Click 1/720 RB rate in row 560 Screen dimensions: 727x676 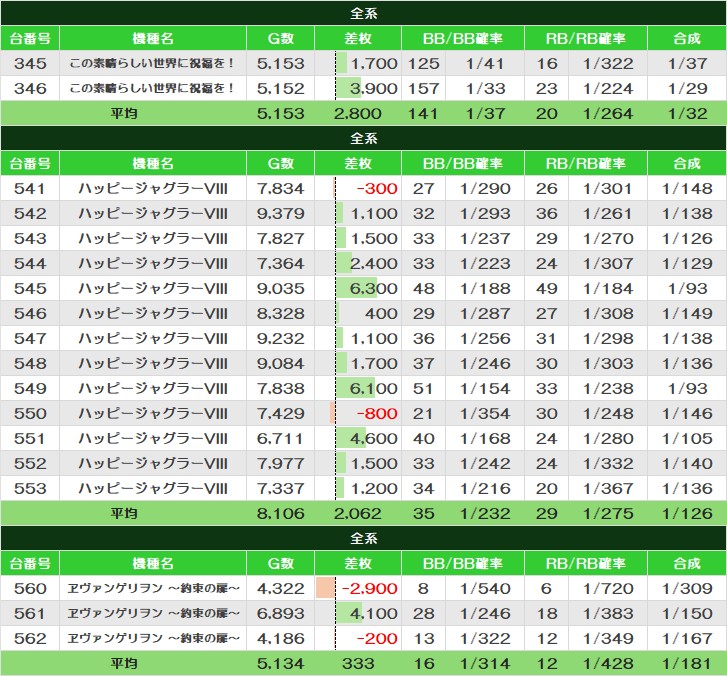(608, 588)
